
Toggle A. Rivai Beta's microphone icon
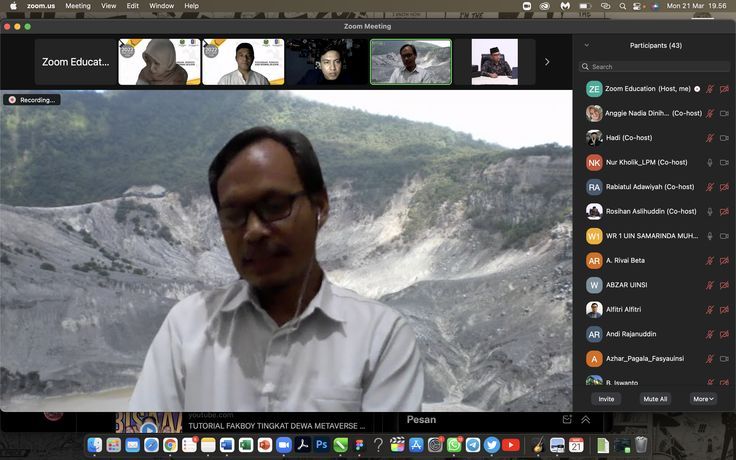pyautogui.click(x=710, y=261)
